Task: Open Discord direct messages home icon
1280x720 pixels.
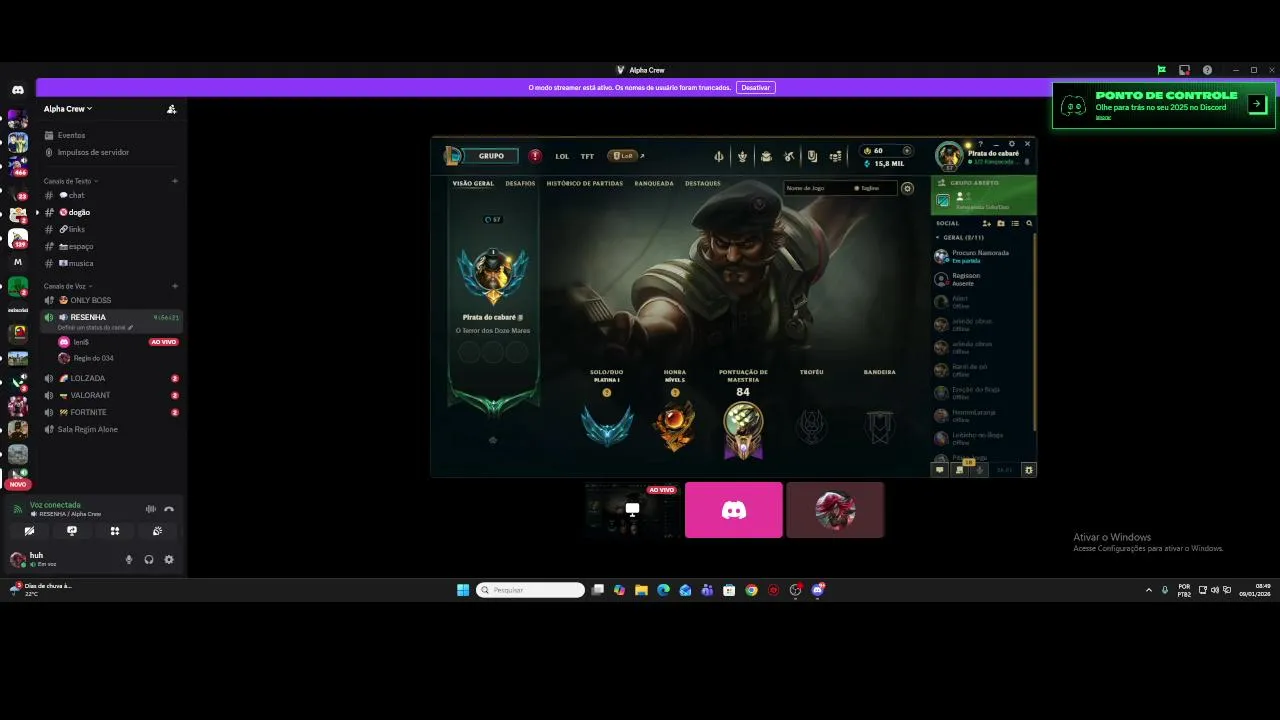Action: click(18, 90)
